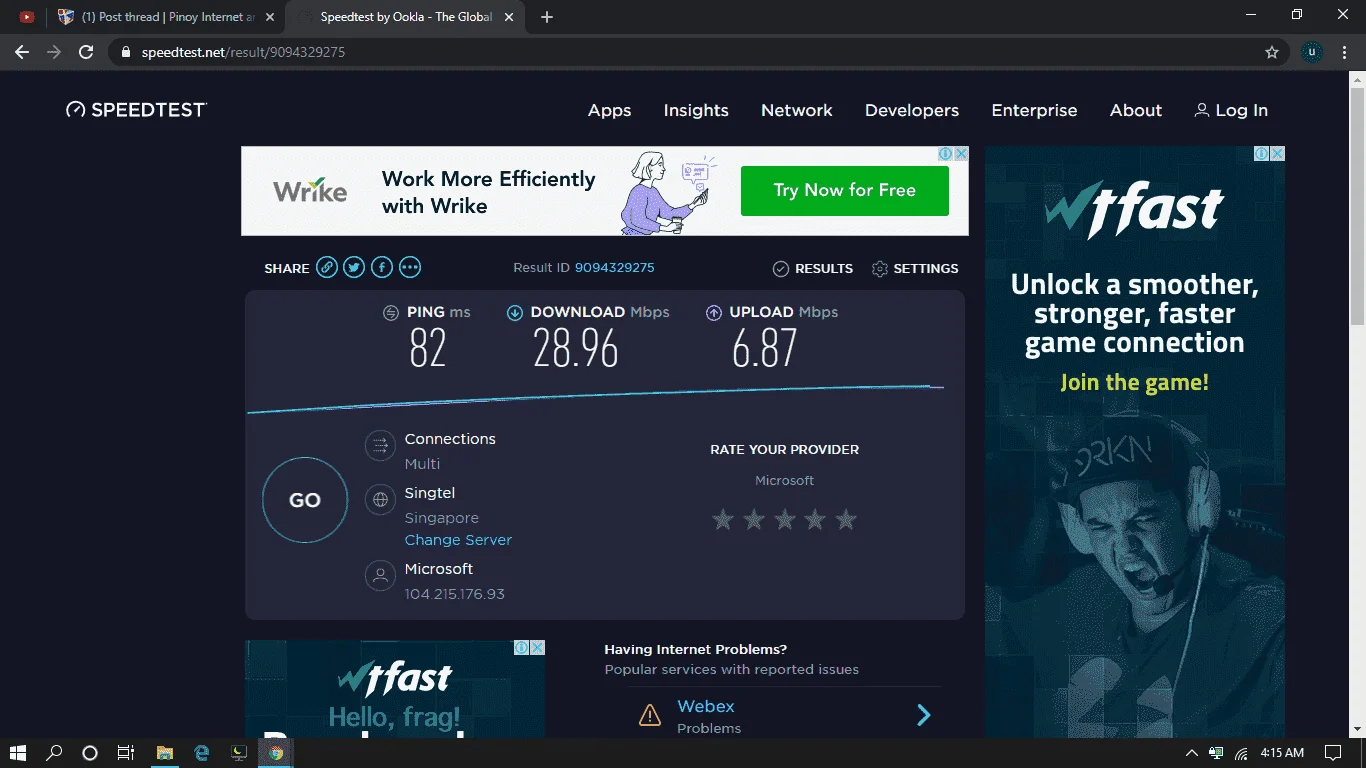Viewport: 1366px width, 768px height.
Task: Open the Chrome profile avatar
Action: (1312, 52)
